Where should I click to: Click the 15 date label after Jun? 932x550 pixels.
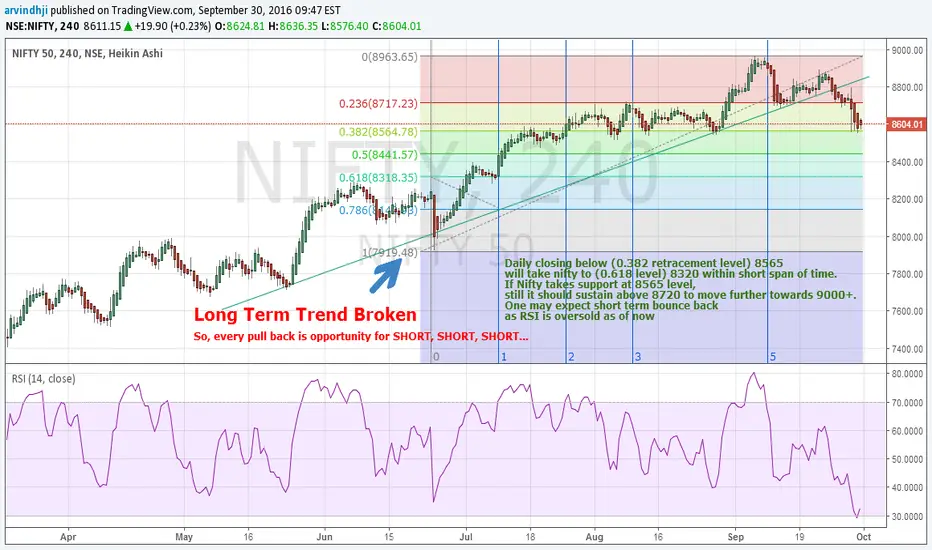pos(389,537)
